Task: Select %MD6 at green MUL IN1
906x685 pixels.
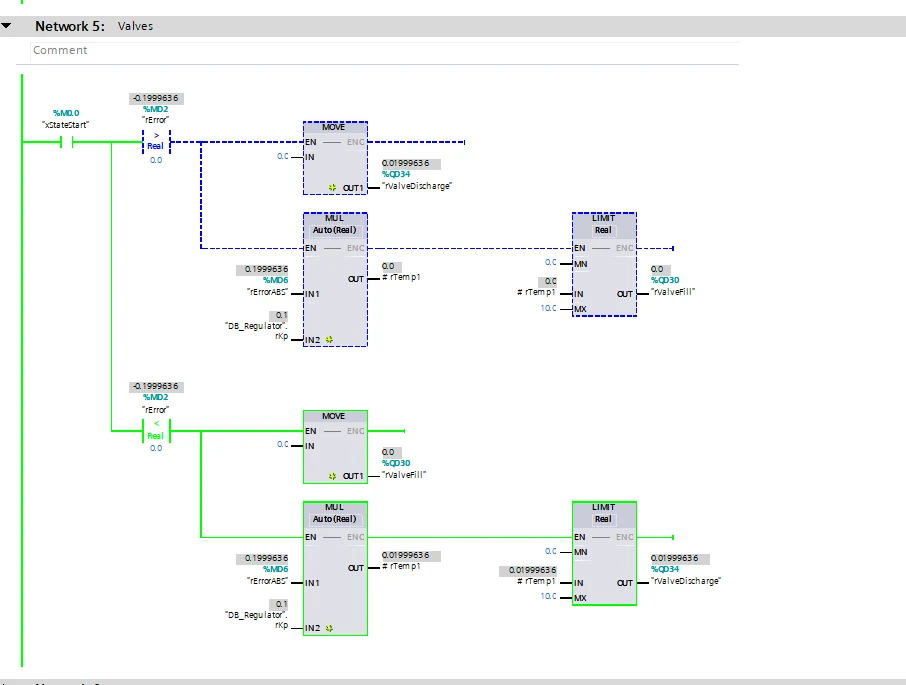Action: [275, 569]
